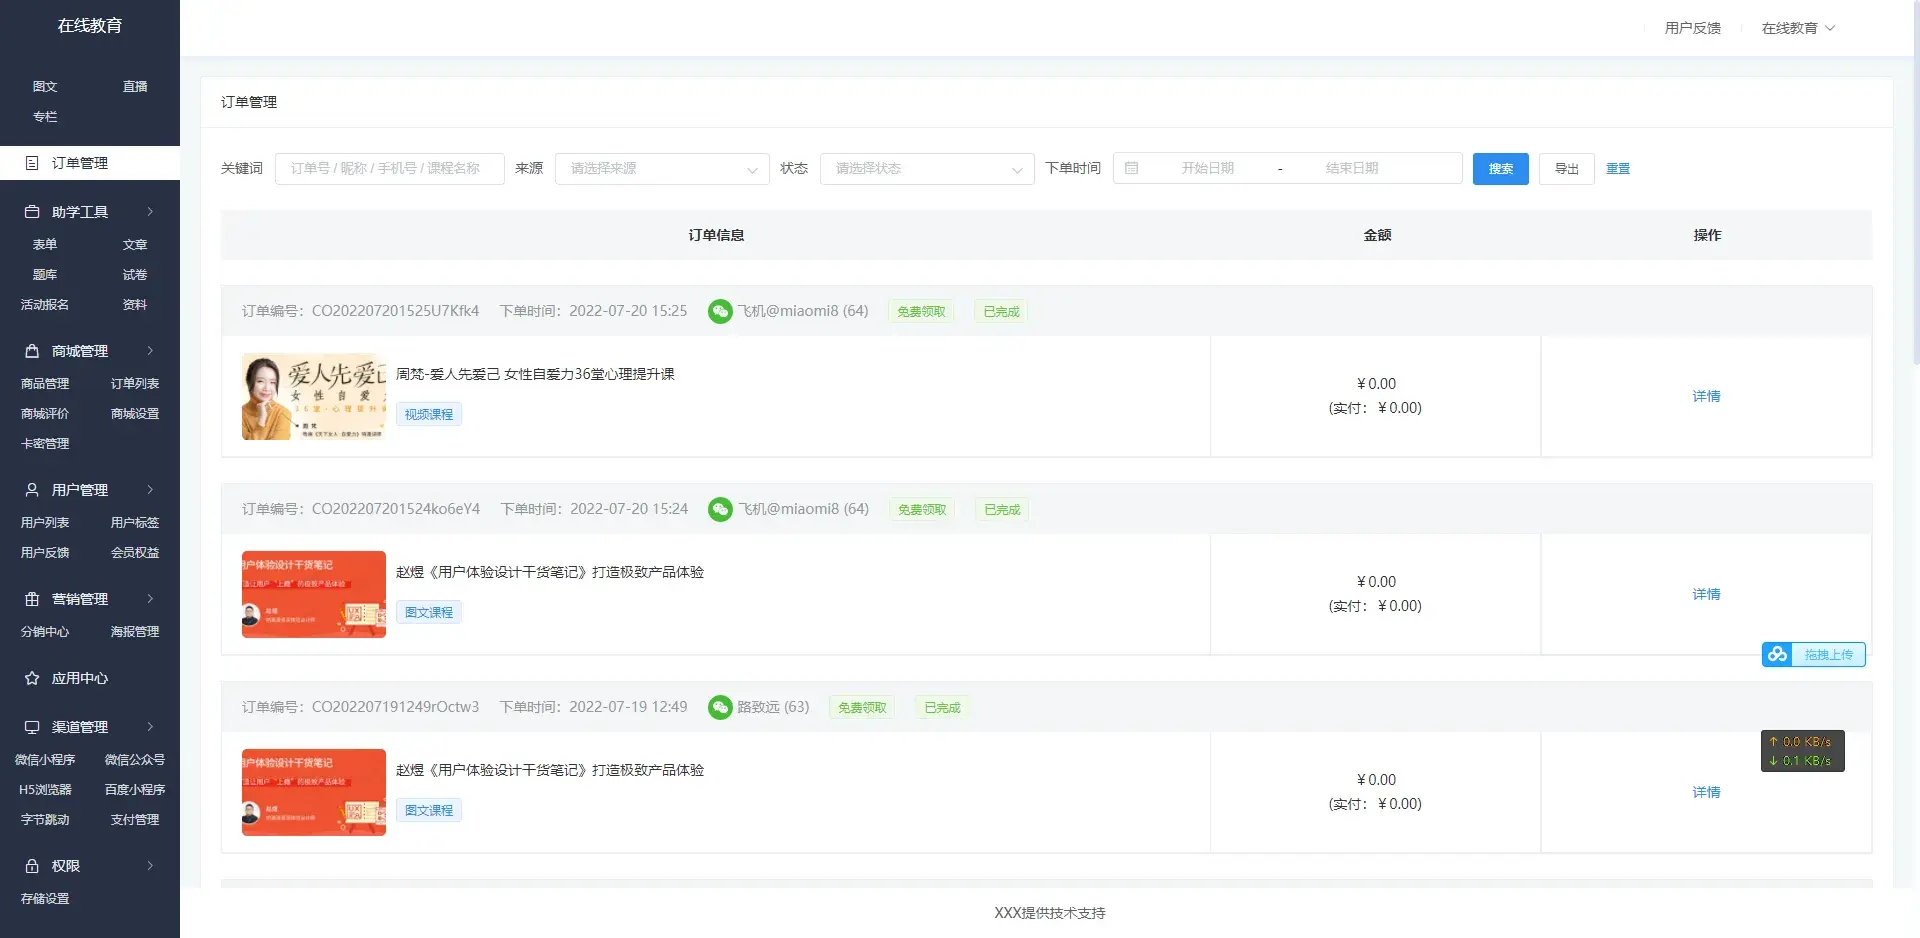Image resolution: width=1920 pixels, height=938 pixels.
Task: Open 会员权益 in sidebar
Action: pos(135,553)
